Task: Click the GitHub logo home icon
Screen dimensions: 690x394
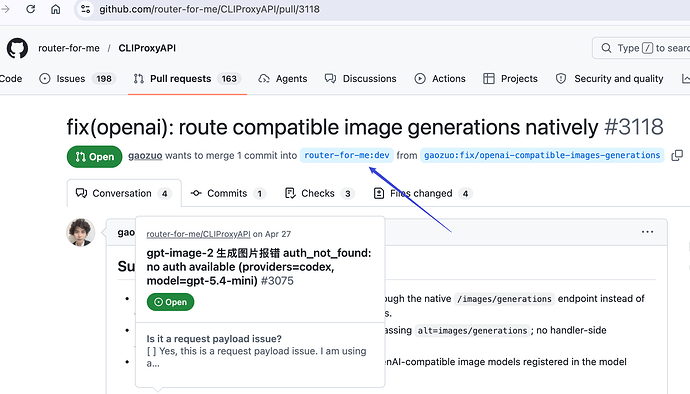Action: coord(17,48)
